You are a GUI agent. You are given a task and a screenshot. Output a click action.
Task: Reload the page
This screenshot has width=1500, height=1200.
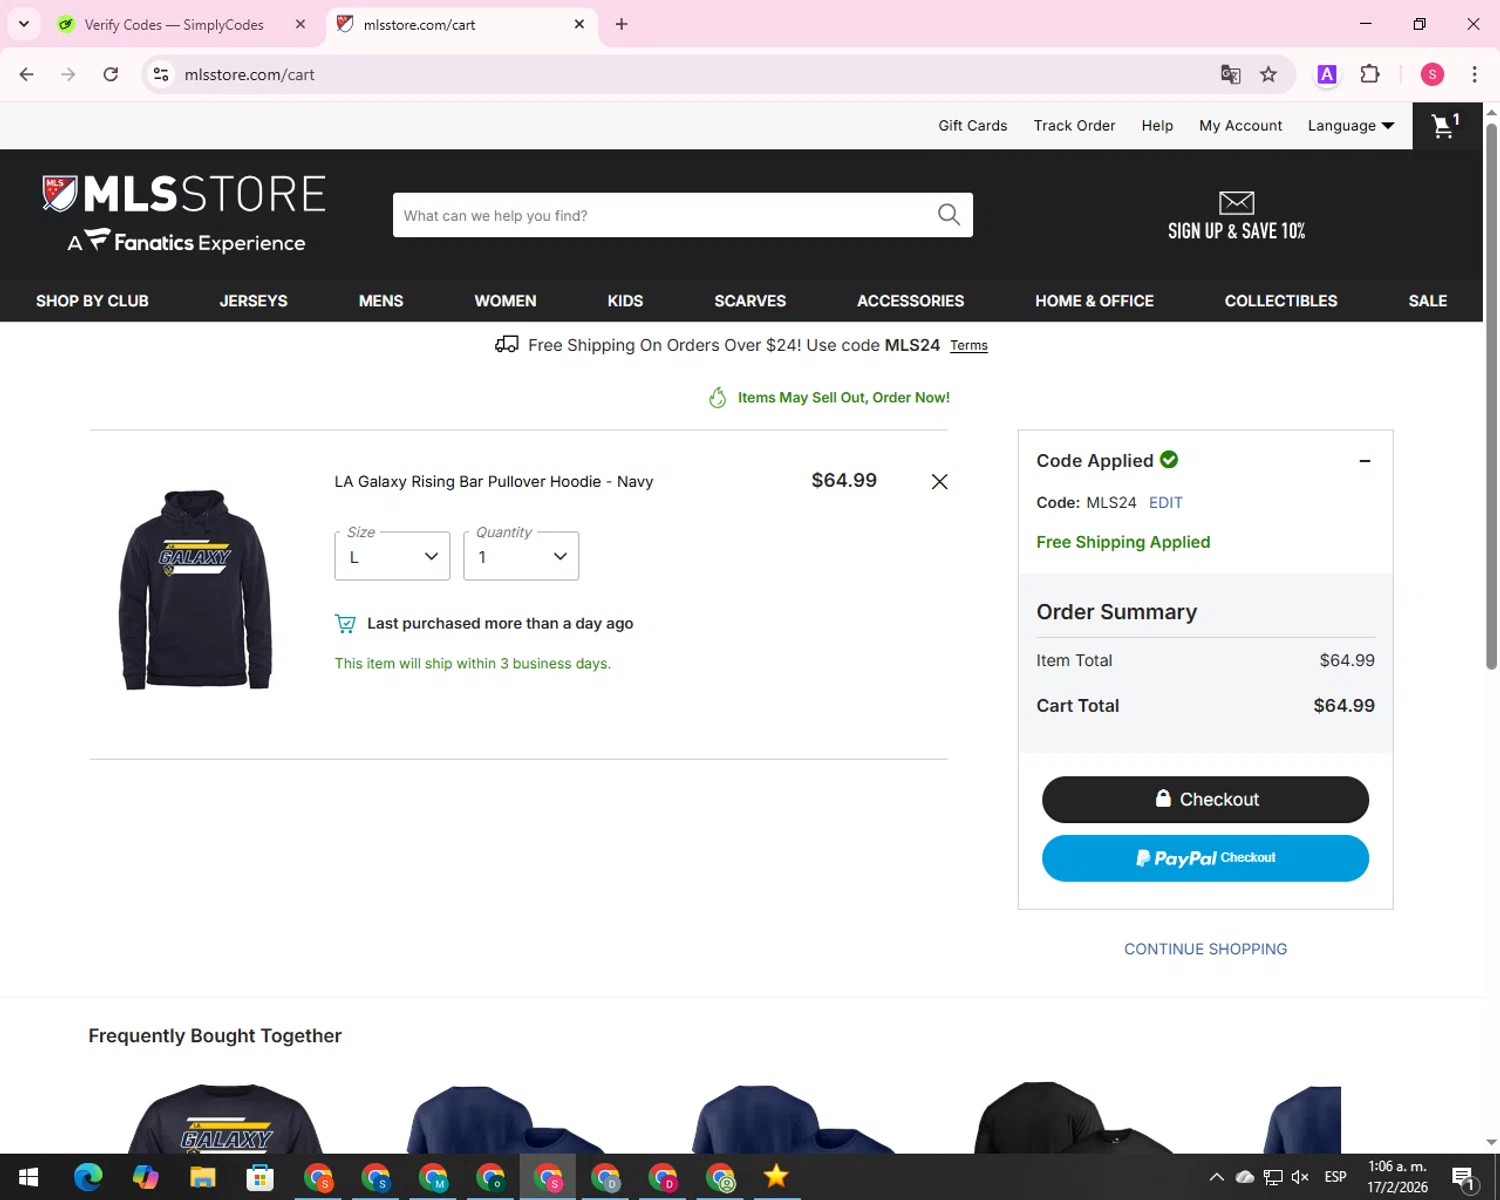click(x=111, y=74)
